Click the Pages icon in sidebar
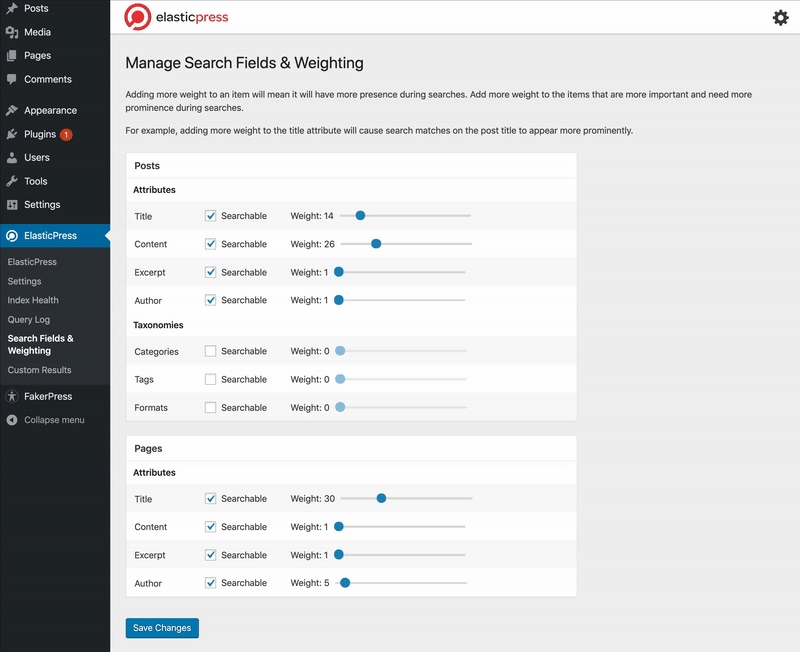This screenshot has height=652, width=800. pyautogui.click(x=12, y=56)
